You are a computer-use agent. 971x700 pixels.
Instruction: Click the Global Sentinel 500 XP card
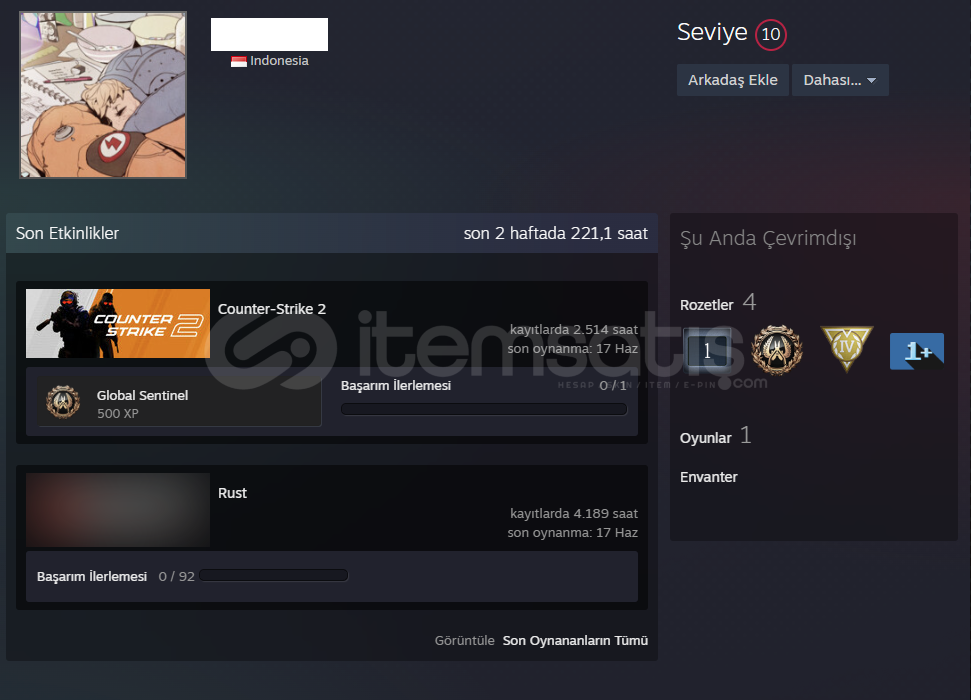tap(179, 402)
